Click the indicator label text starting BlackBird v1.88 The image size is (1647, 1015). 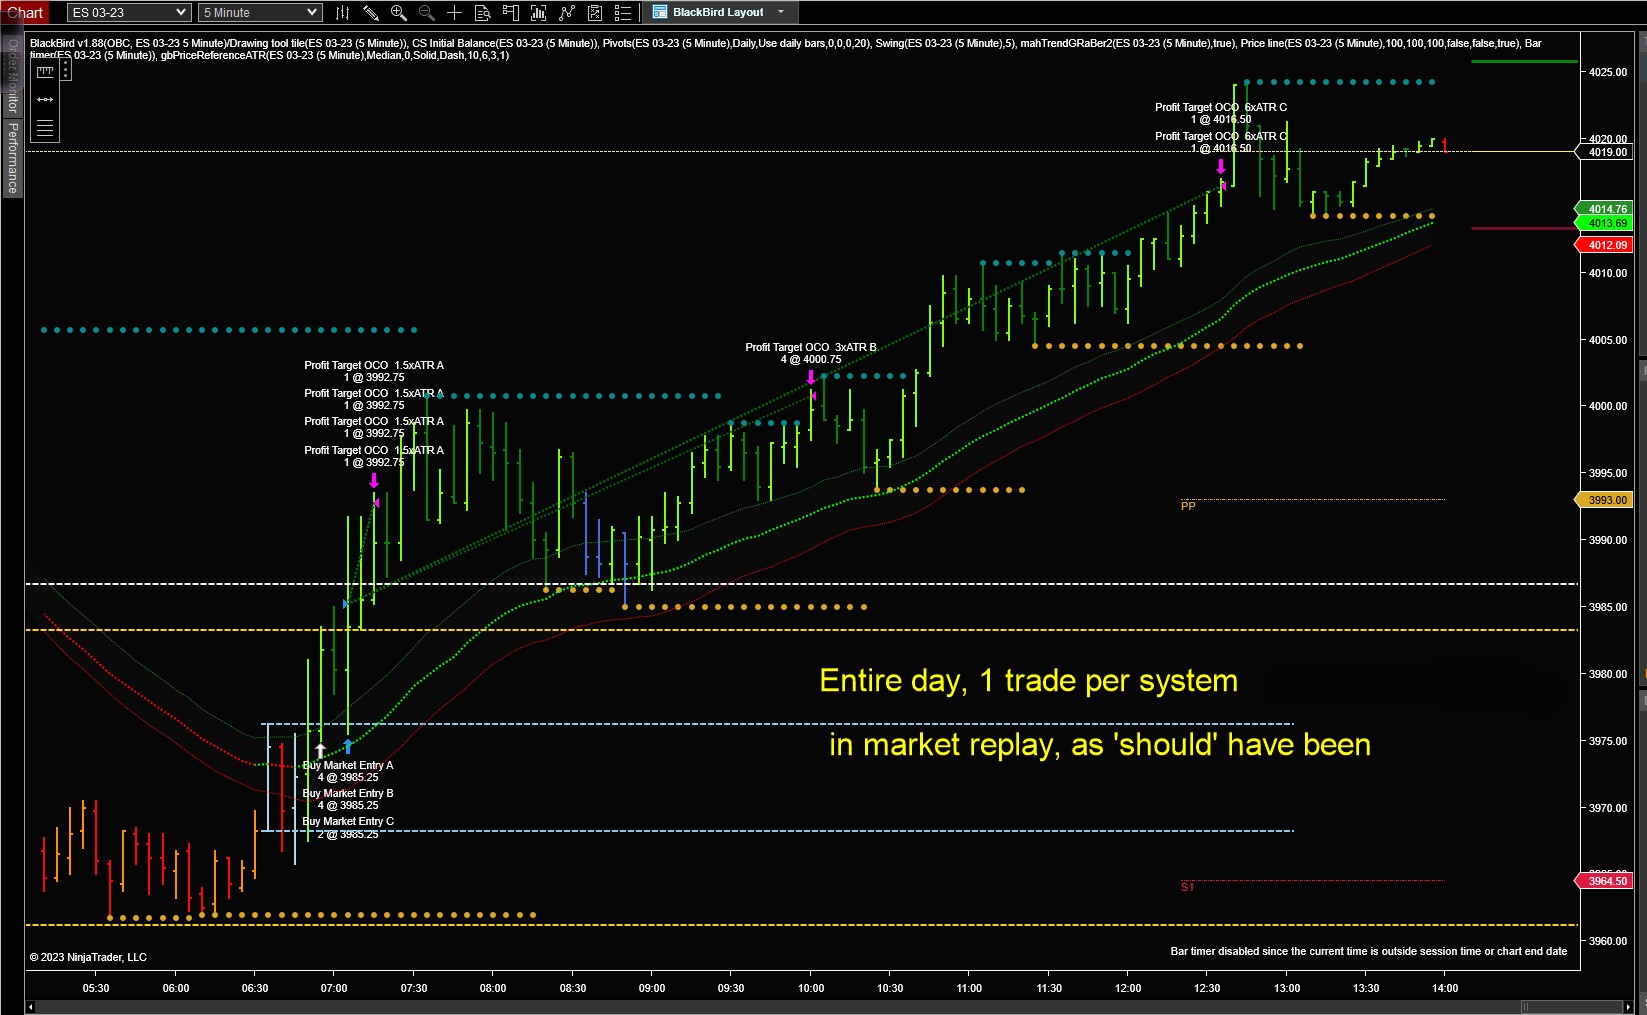(786, 49)
